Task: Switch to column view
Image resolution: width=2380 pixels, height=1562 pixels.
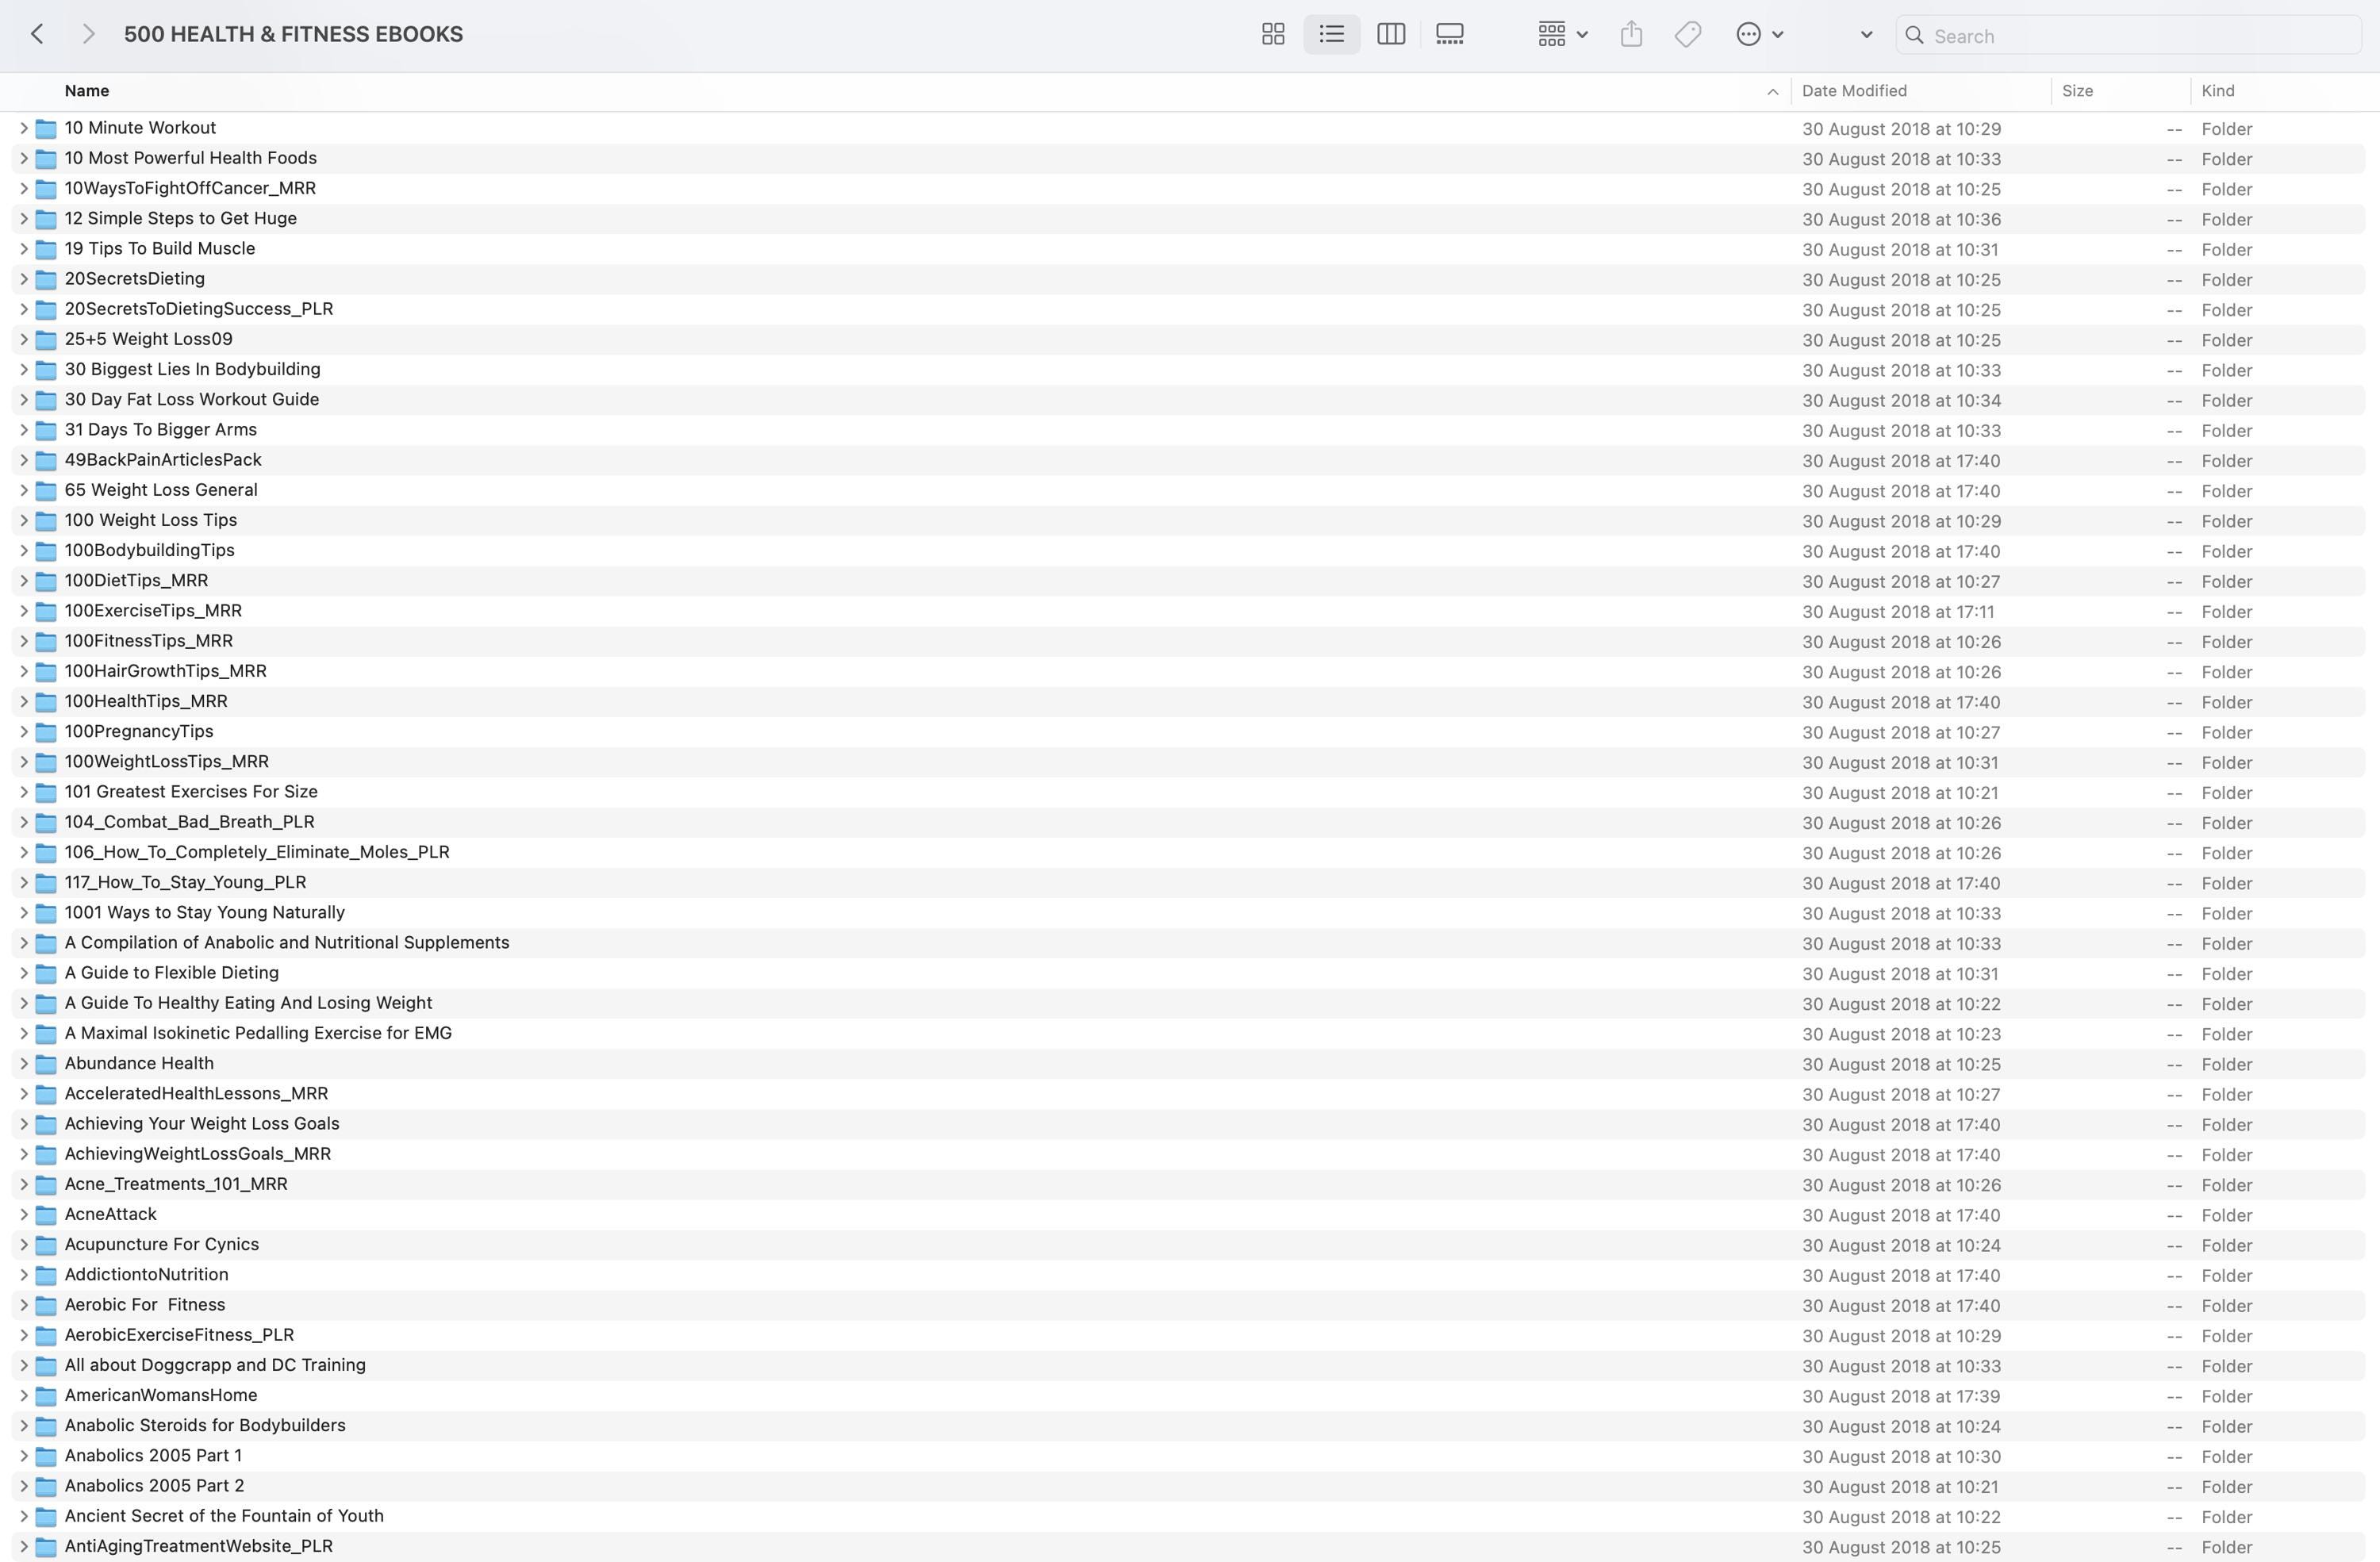Action: point(1391,34)
